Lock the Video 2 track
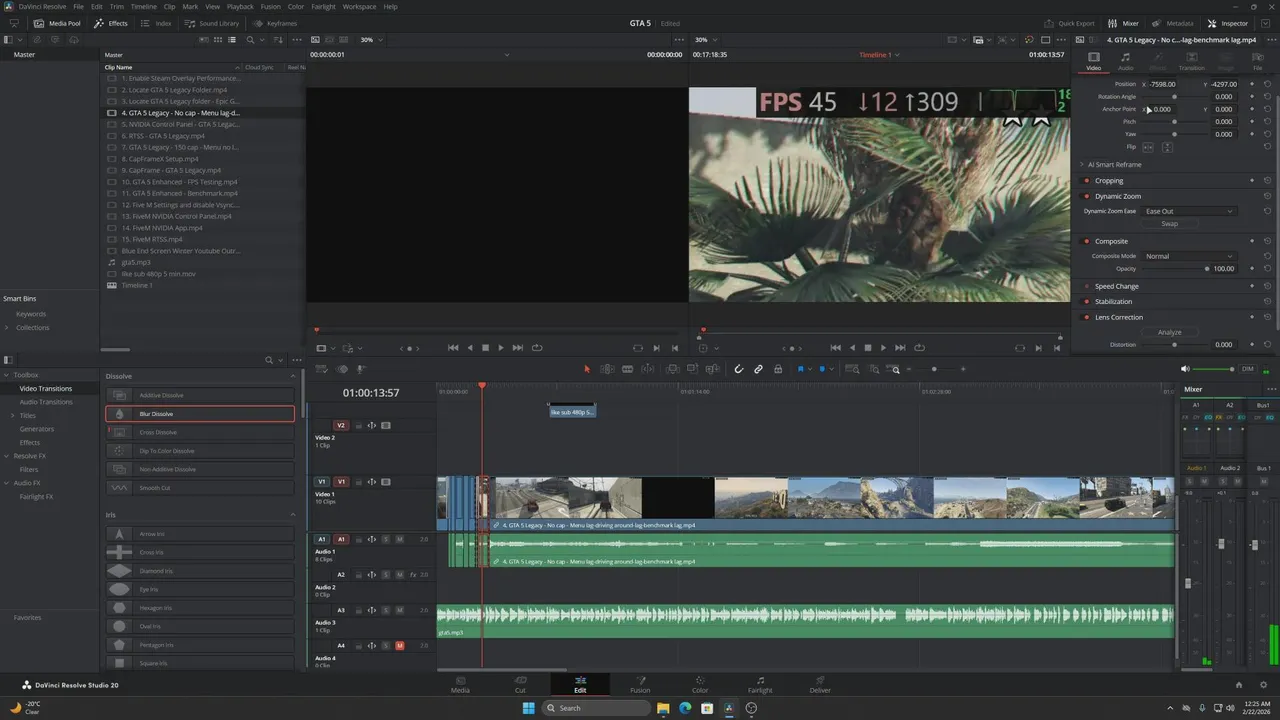This screenshot has width=1280, height=720. (x=358, y=425)
